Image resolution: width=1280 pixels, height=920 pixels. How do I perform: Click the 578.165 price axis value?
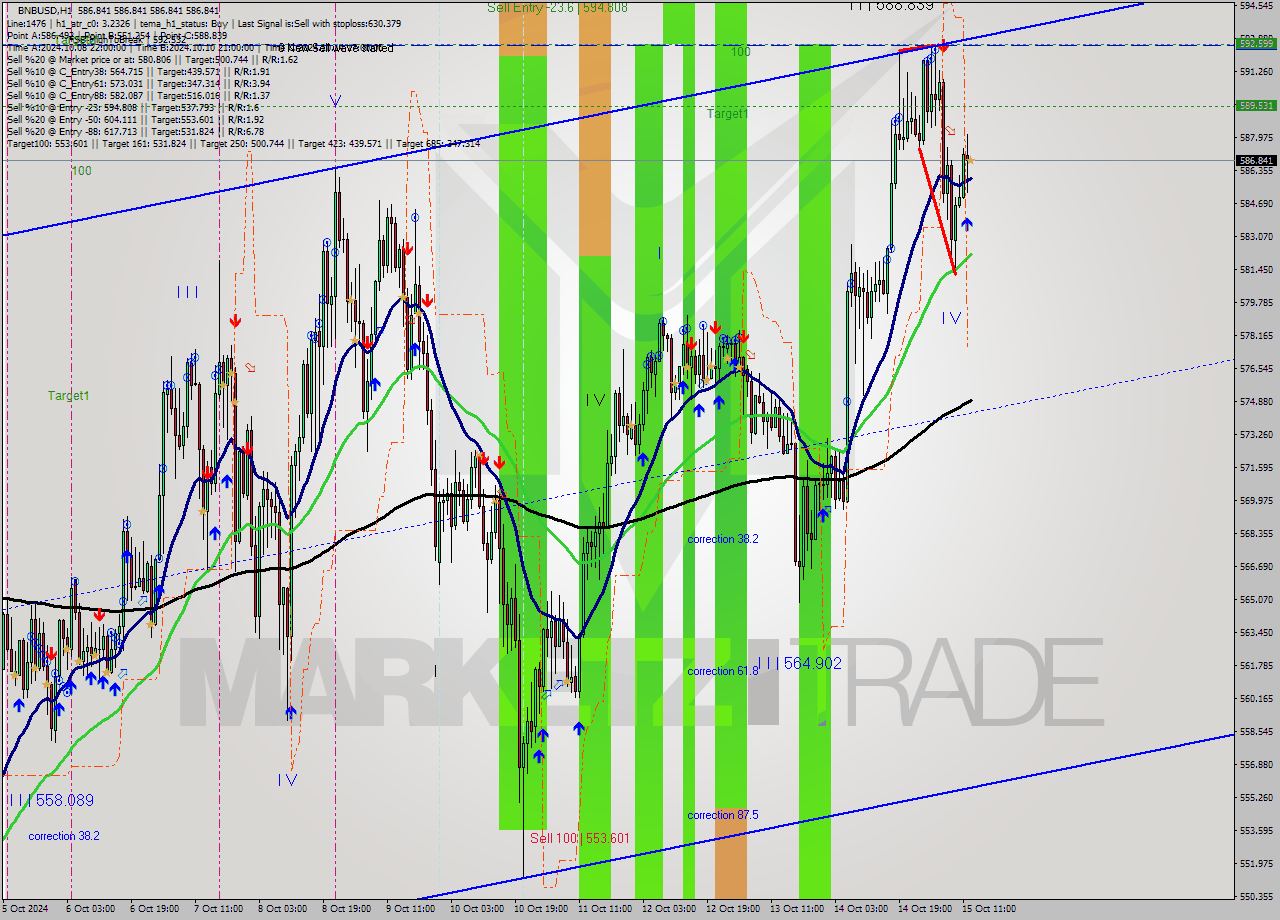click(1256, 336)
